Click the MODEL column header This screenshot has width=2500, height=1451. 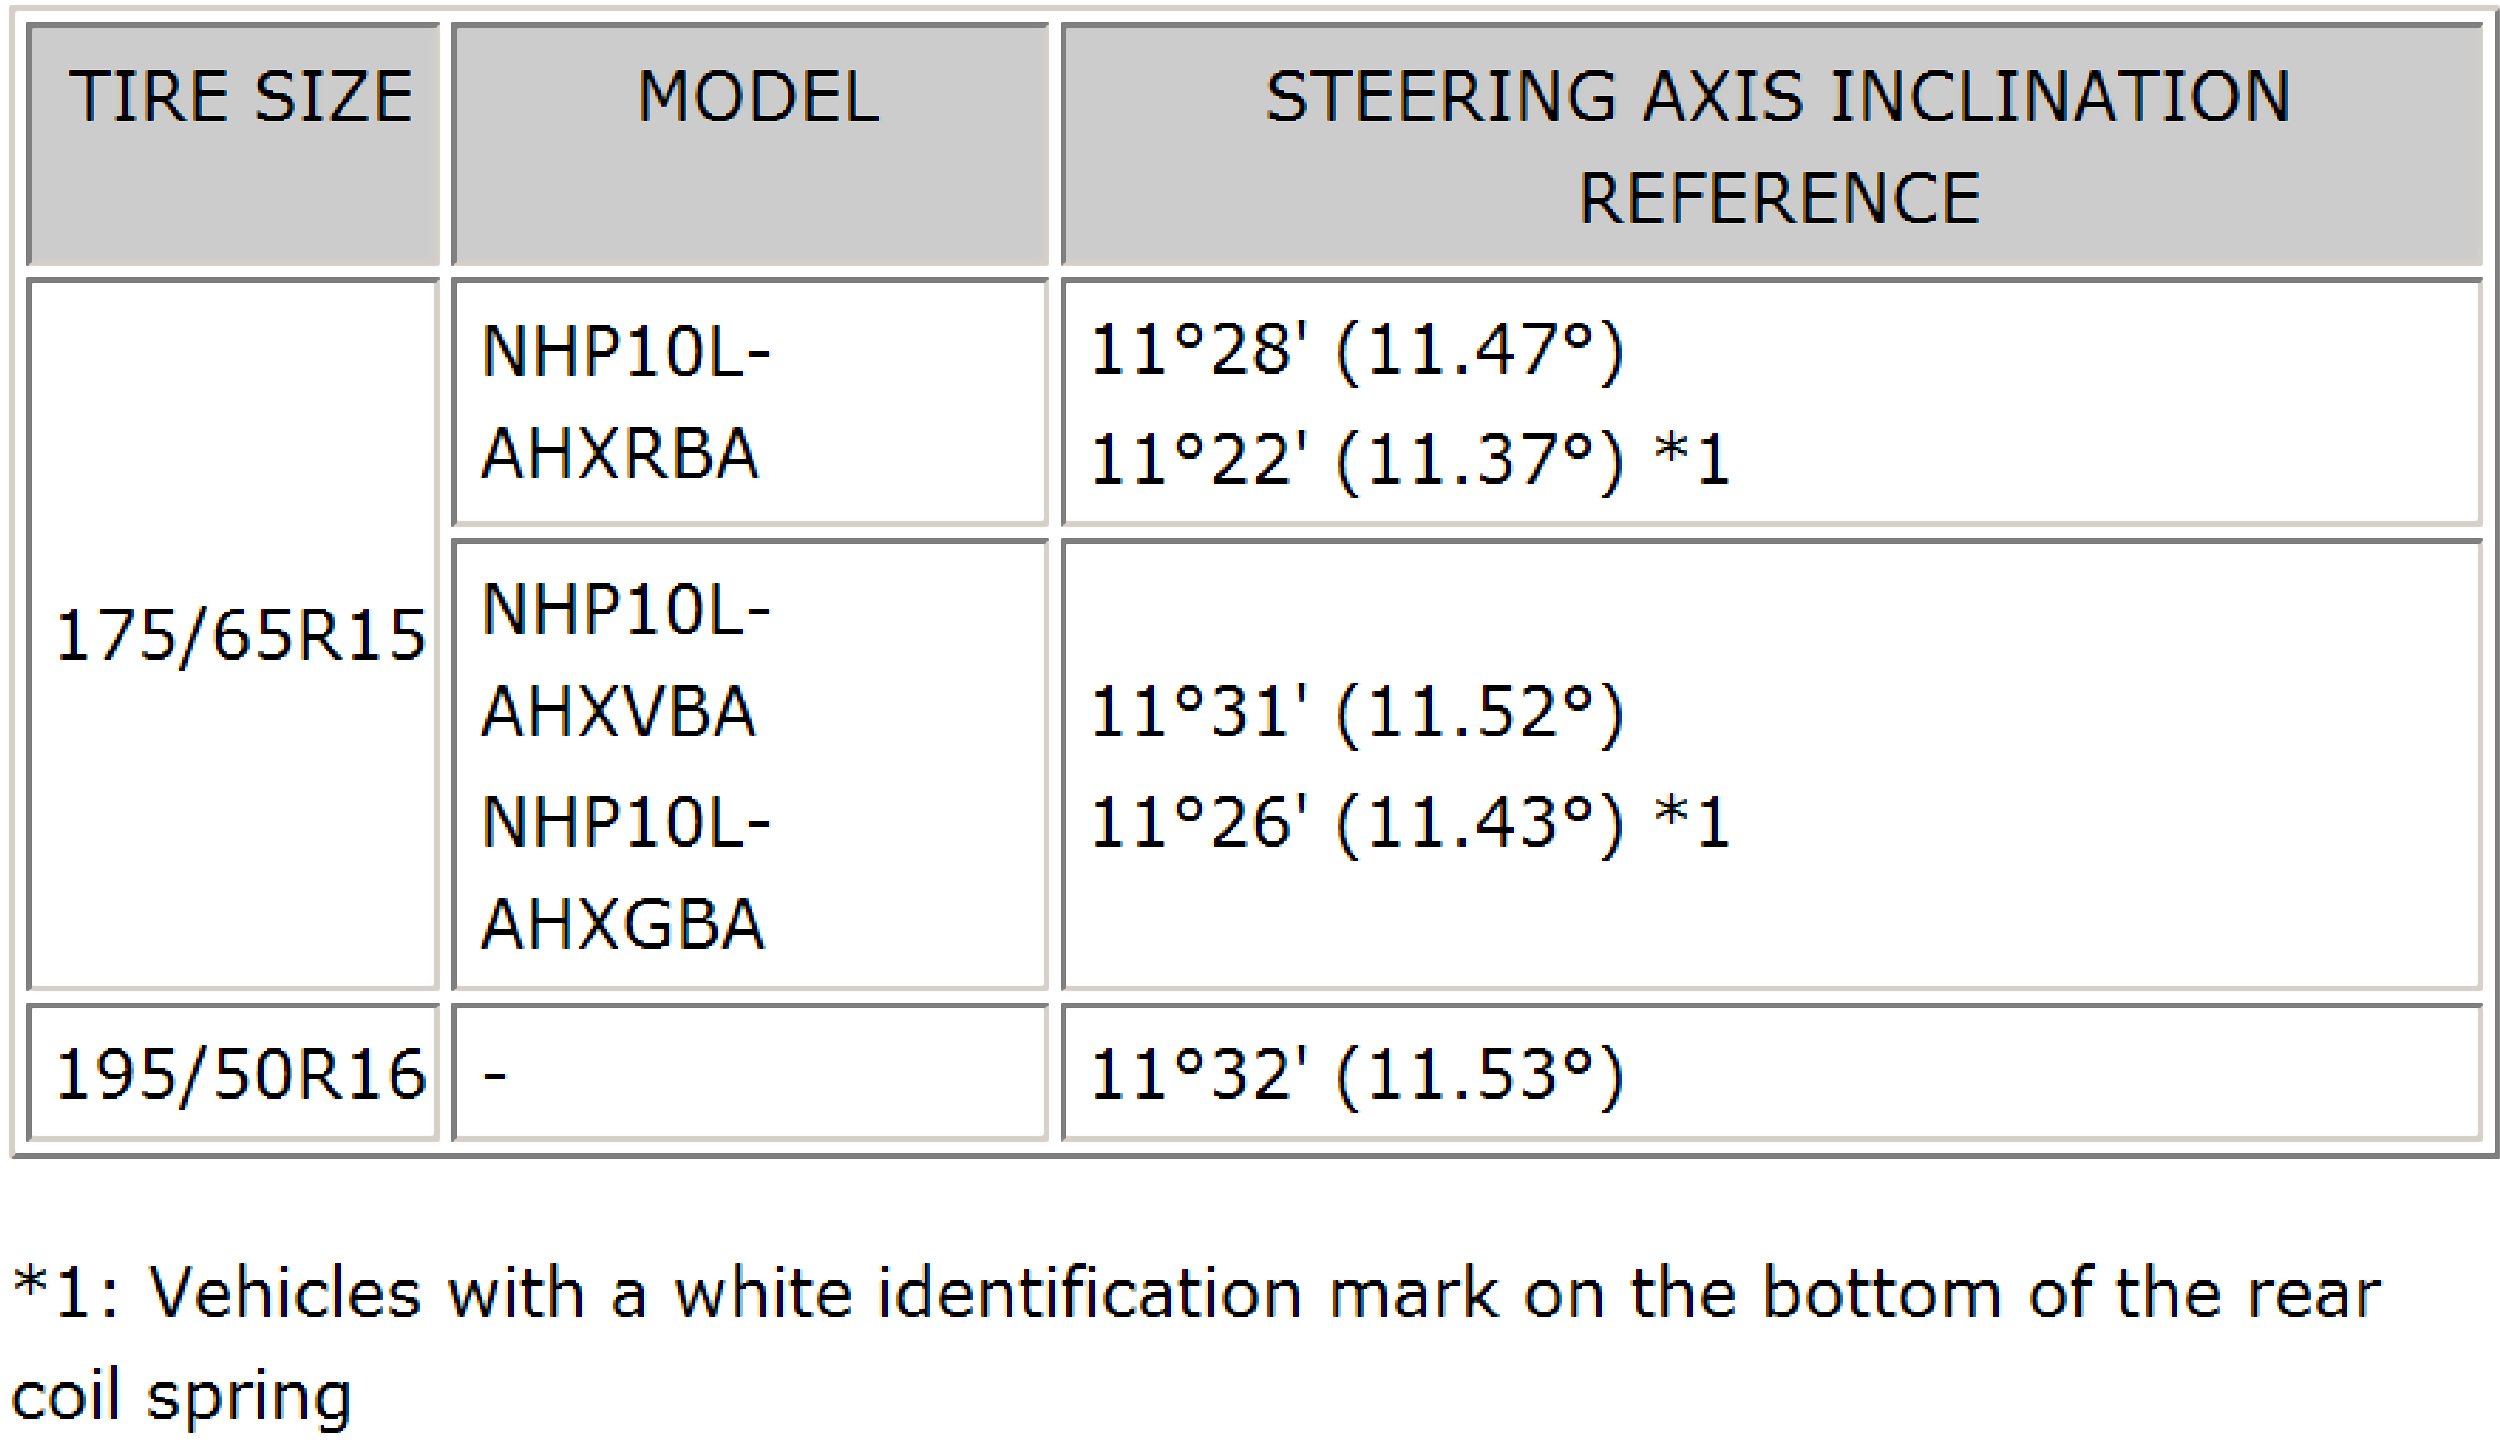tap(758, 97)
